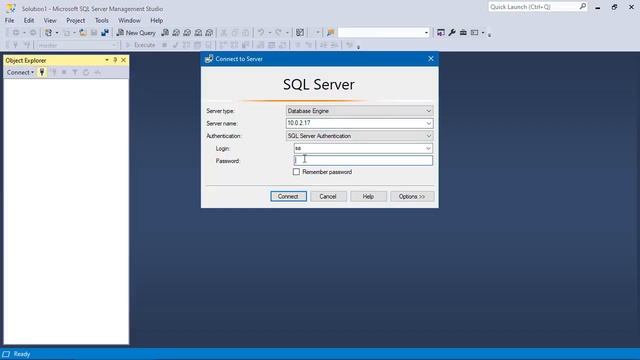
Task: Open Object Explorer window position dropdown arrow
Action: [107, 60]
